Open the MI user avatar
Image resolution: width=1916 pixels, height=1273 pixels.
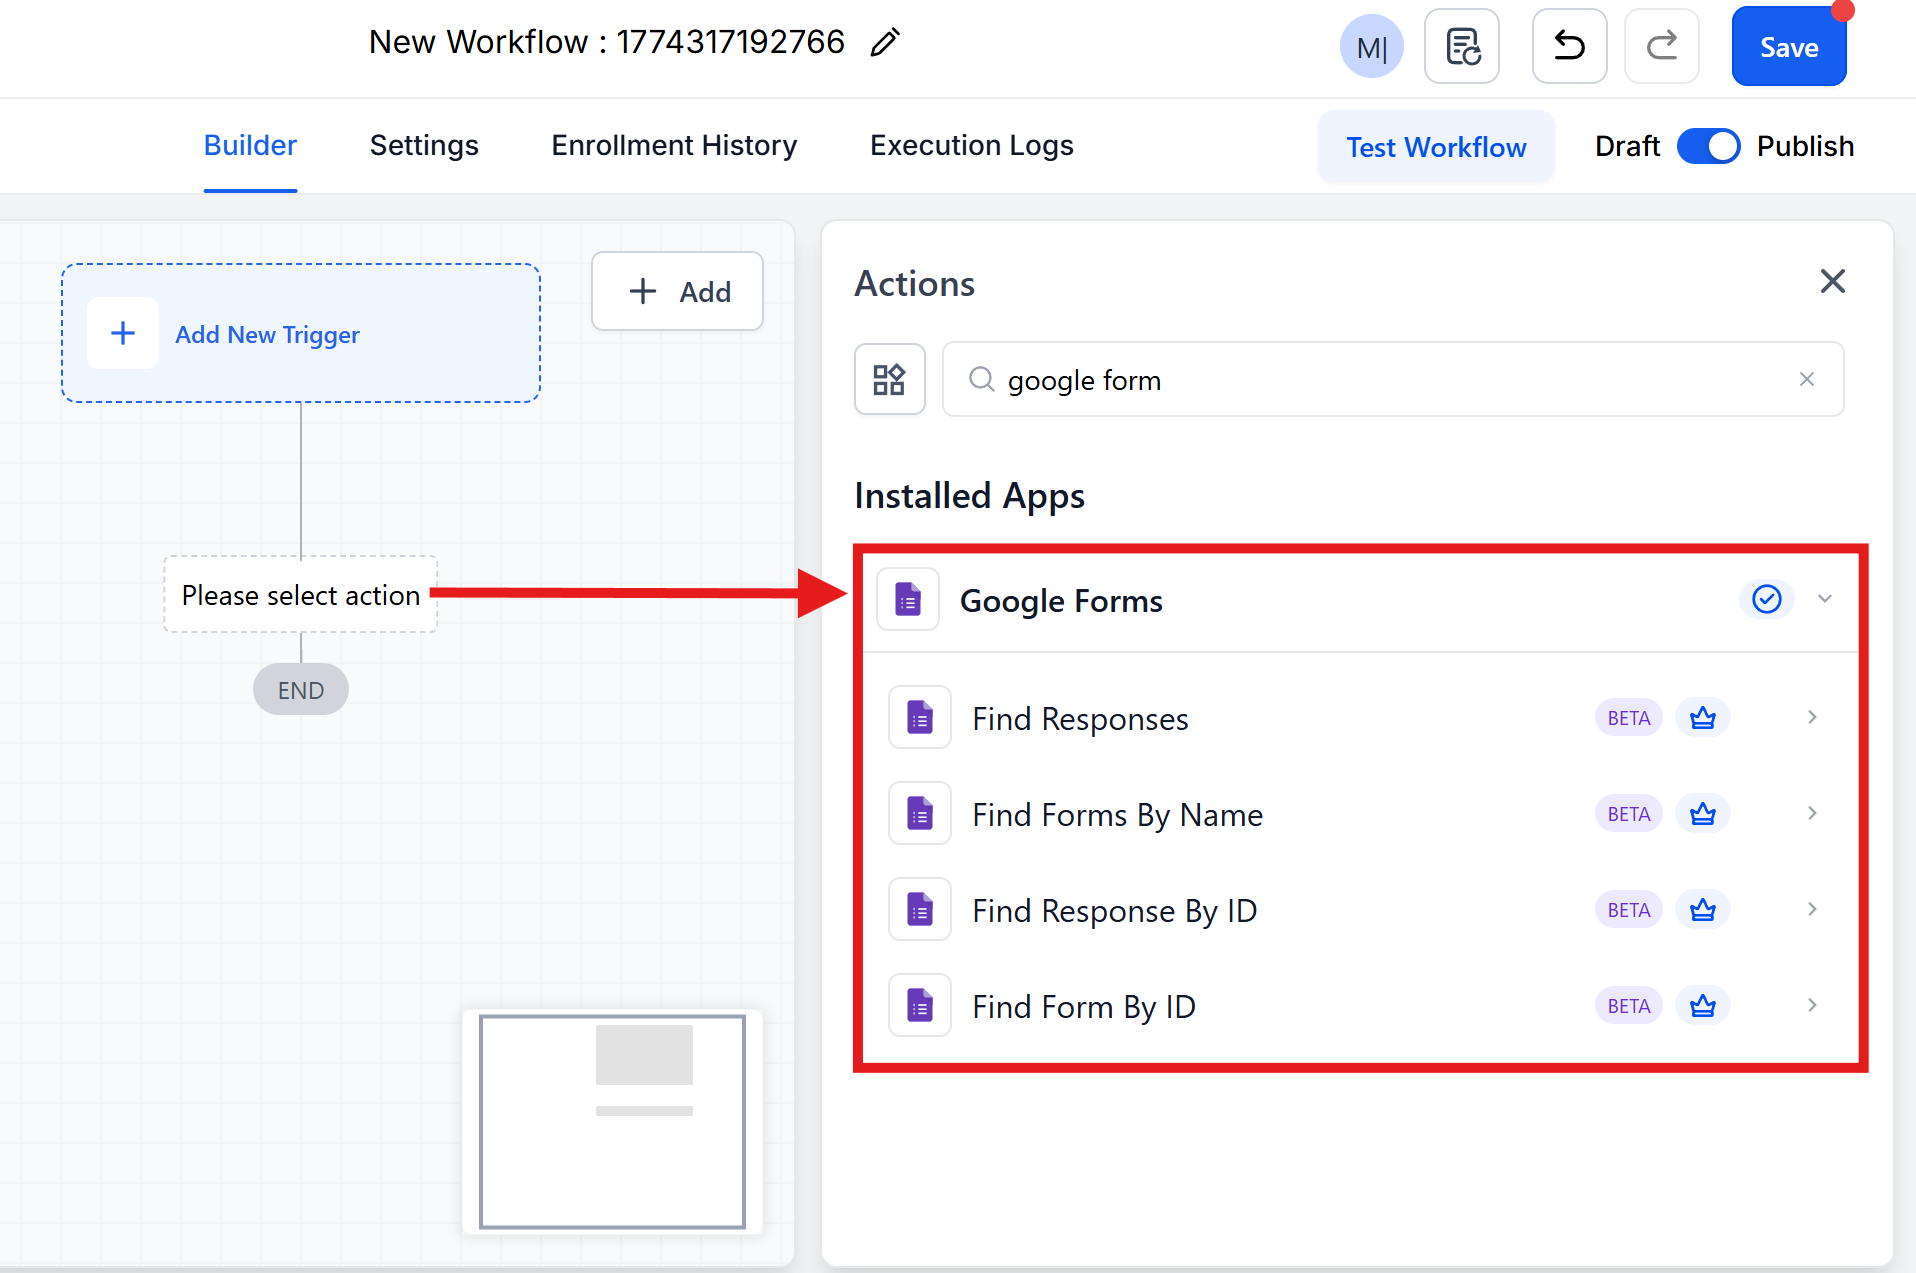[1371, 47]
